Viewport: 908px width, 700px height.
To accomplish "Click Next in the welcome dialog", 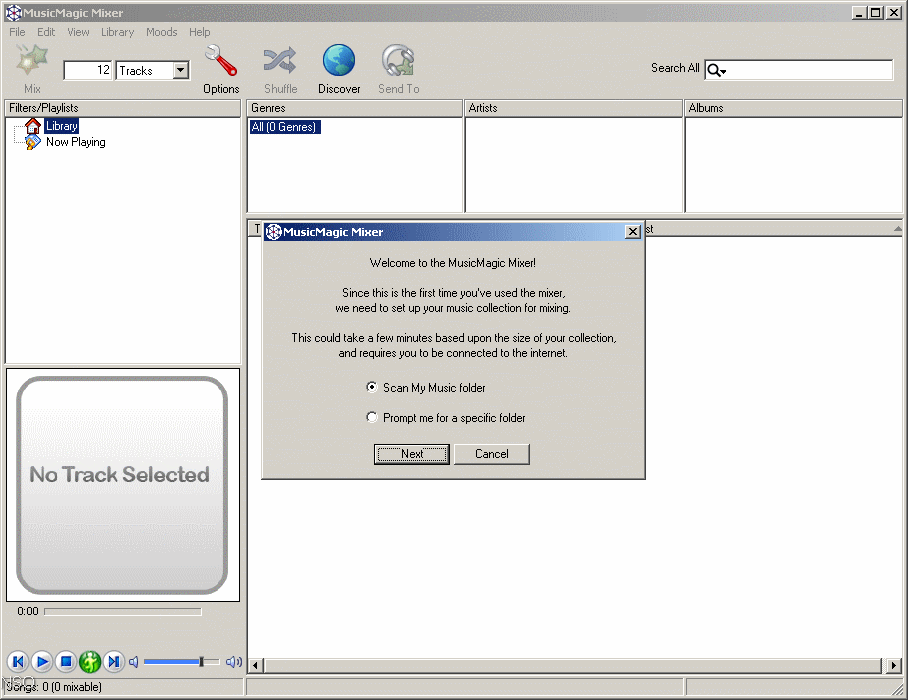I will click(x=412, y=454).
